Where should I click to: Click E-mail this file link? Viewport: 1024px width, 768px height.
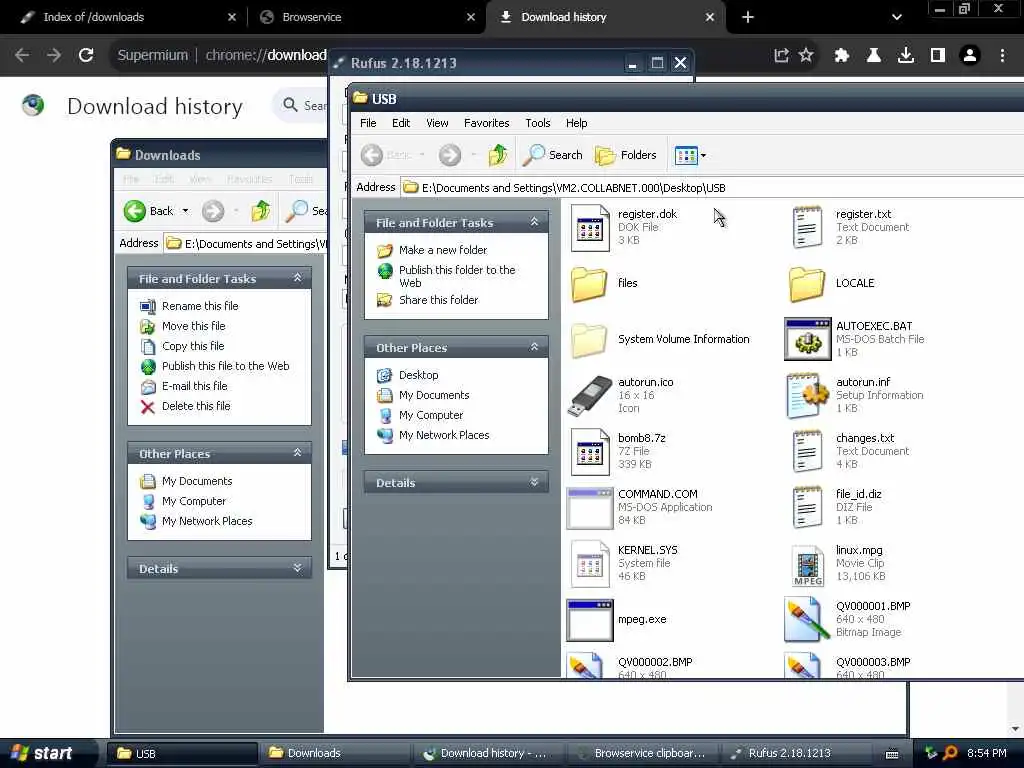(x=195, y=386)
